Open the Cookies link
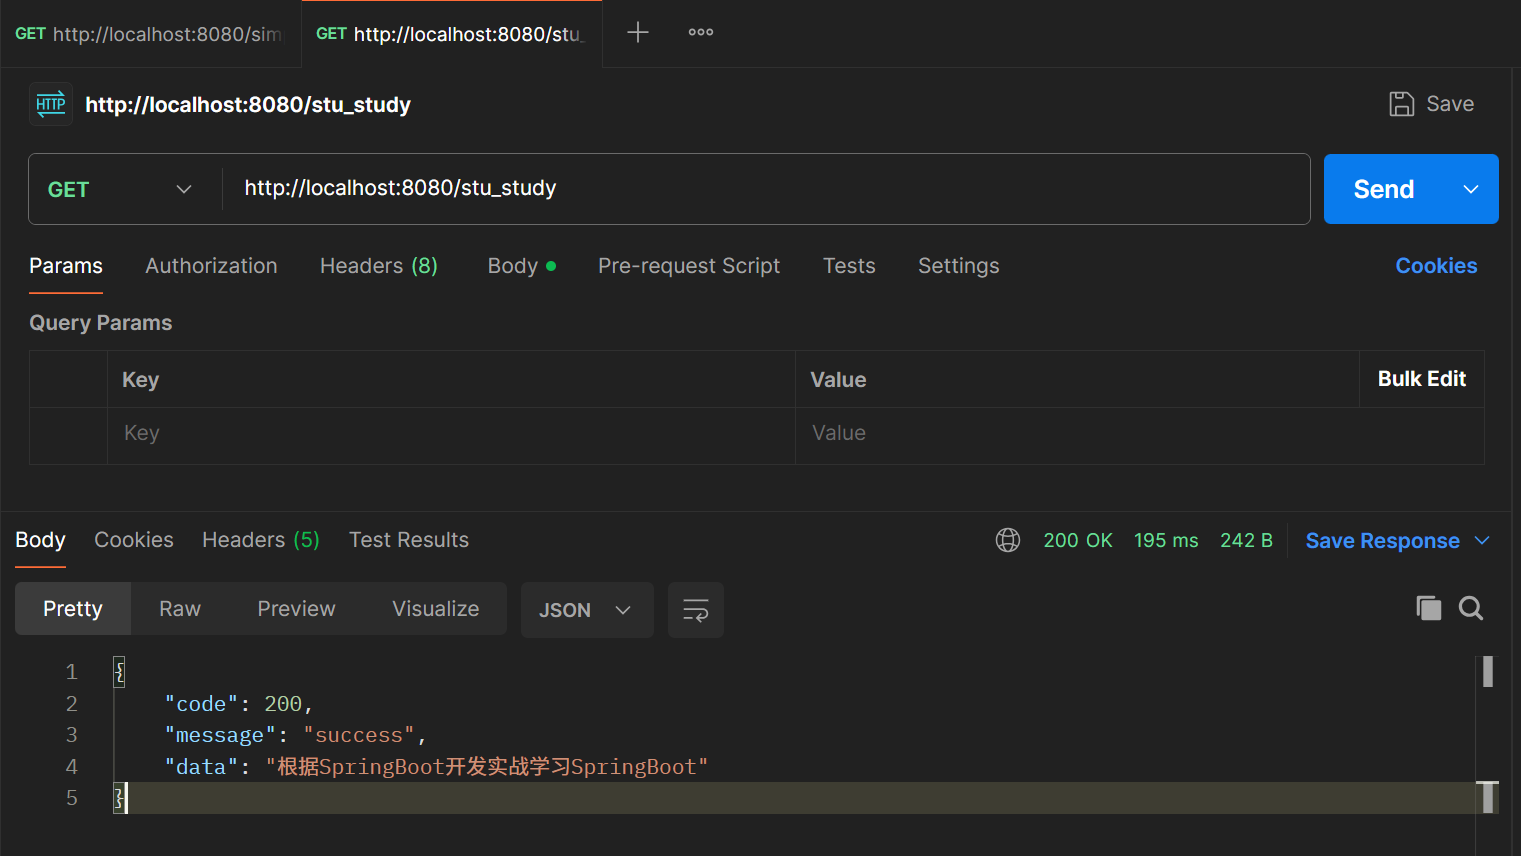 tap(1436, 266)
